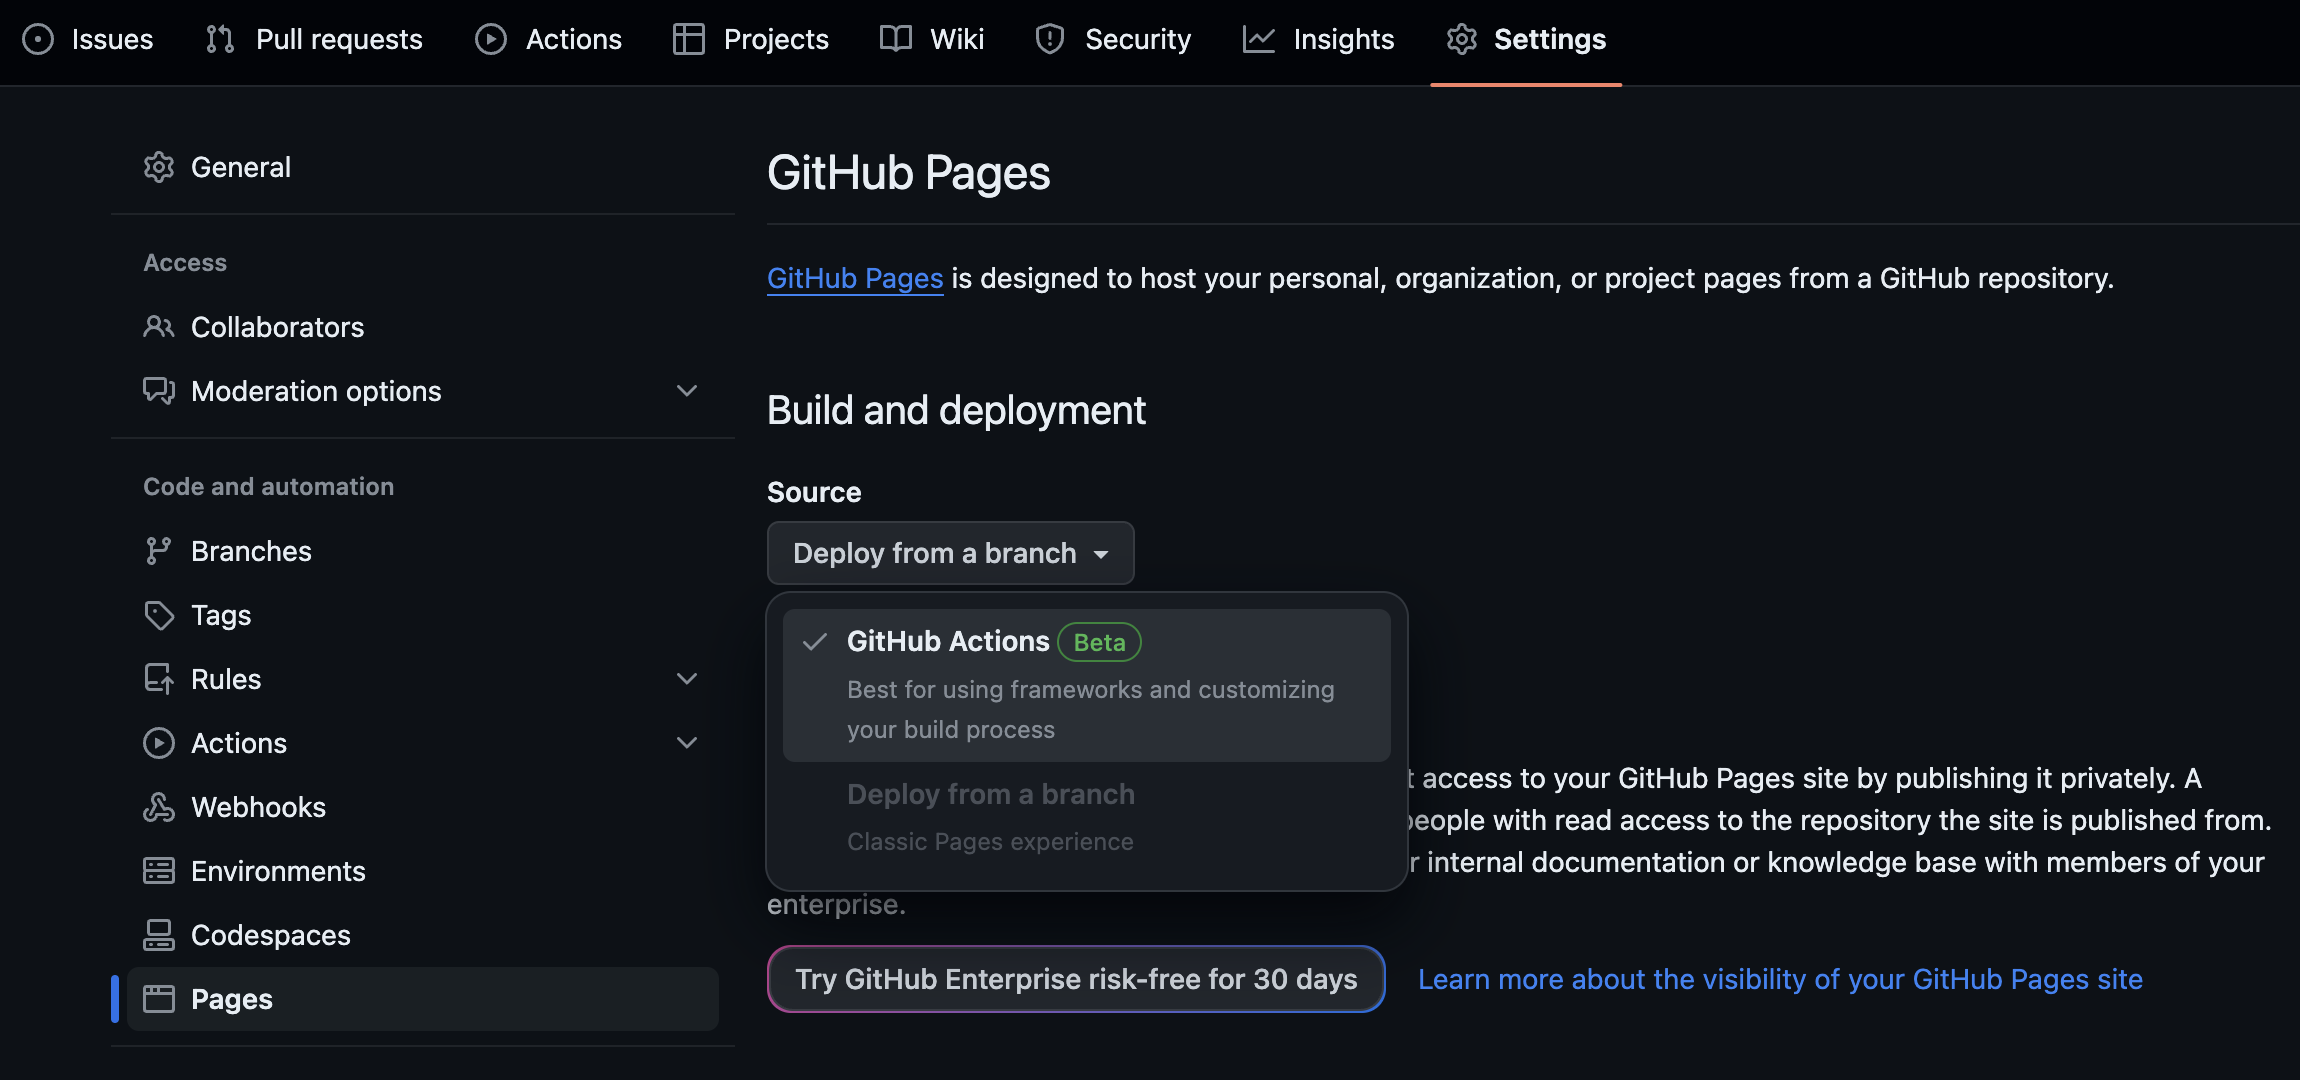Screen dimensions: 2300x1080
Task: Expand the sidebar Actions chevron
Action: pos(687,743)
